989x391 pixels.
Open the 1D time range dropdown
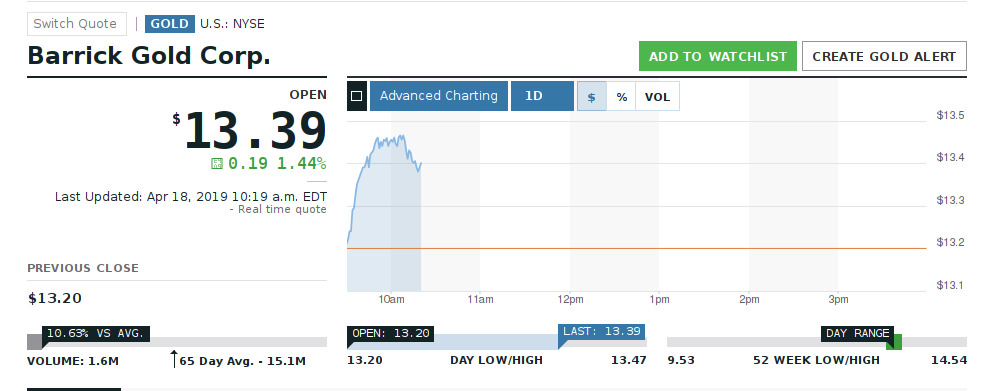pyautogui.click(x=542, y=96)
